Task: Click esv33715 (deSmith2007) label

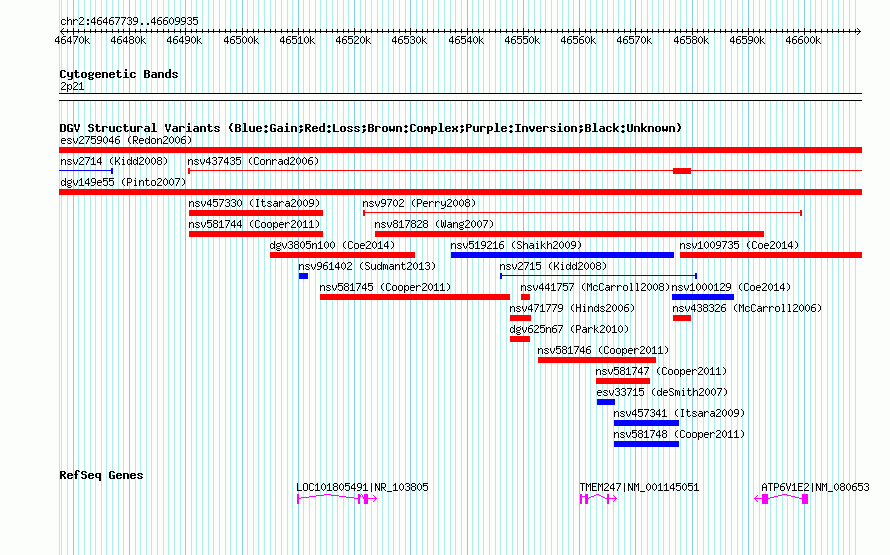Action: point(662,392)
